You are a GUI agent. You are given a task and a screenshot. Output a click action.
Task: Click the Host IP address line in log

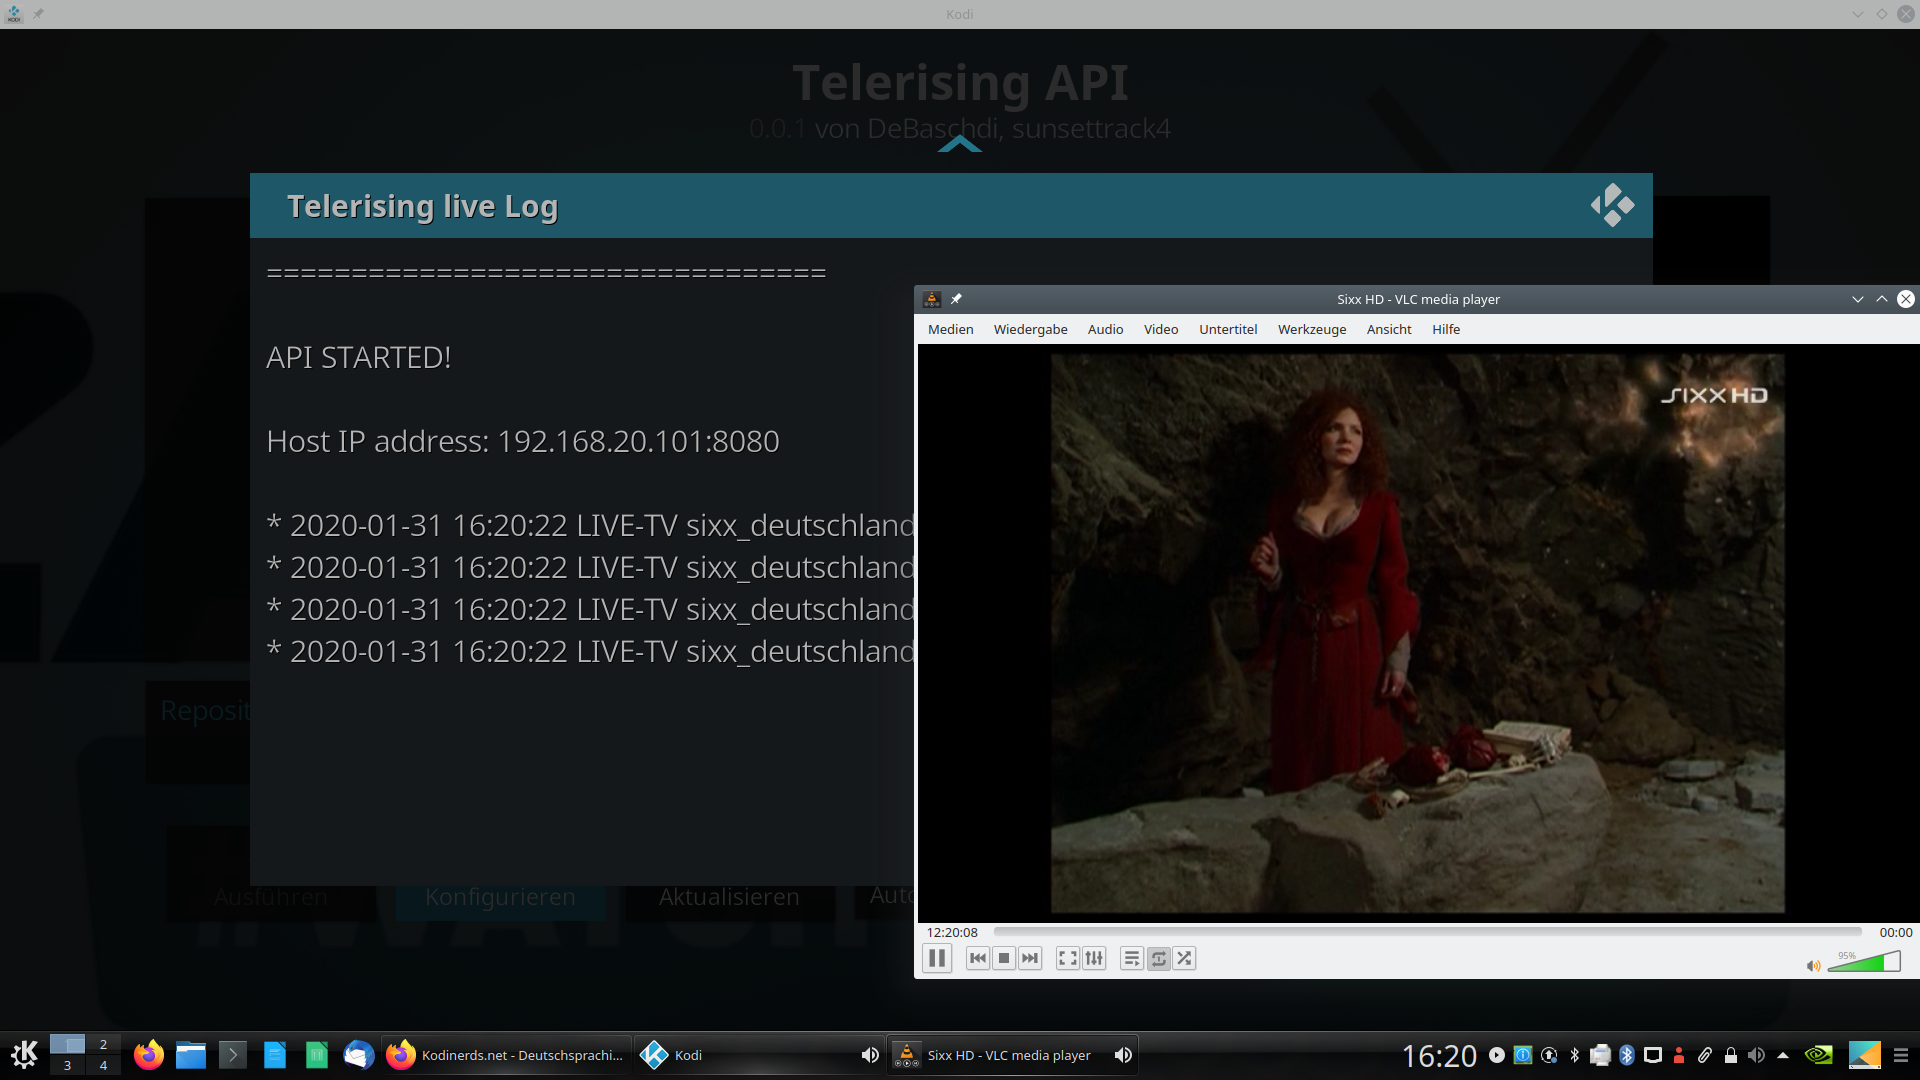pos(523,441)
